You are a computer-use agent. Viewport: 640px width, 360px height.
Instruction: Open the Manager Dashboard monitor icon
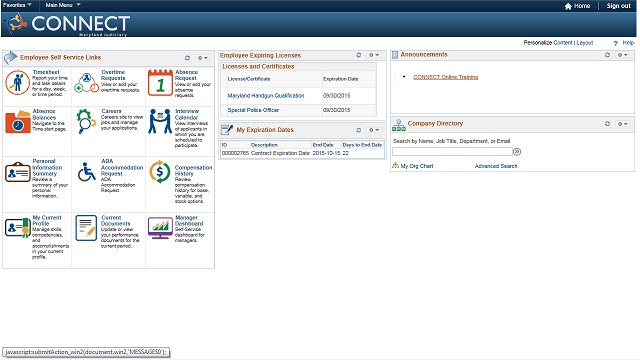coord(160,228)
